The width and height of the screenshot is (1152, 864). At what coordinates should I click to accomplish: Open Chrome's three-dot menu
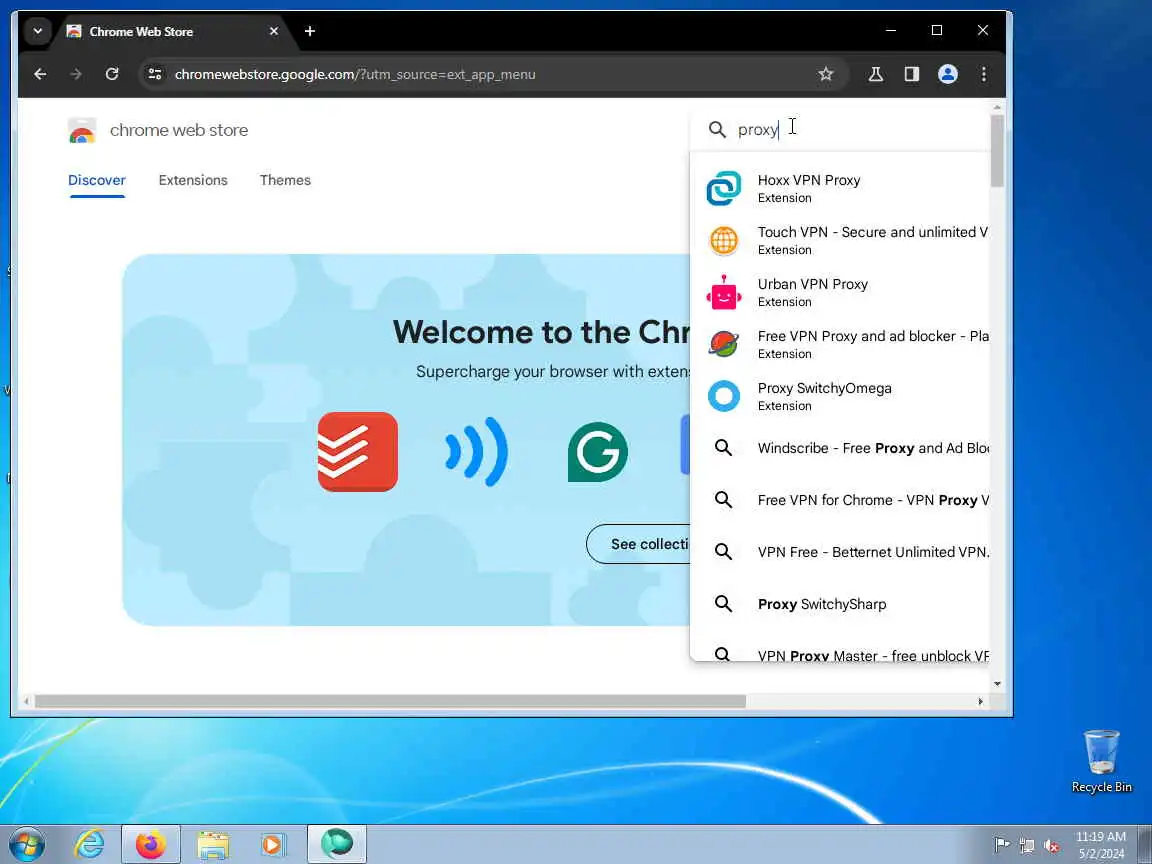pyautogui.click(x=984, y=74)
